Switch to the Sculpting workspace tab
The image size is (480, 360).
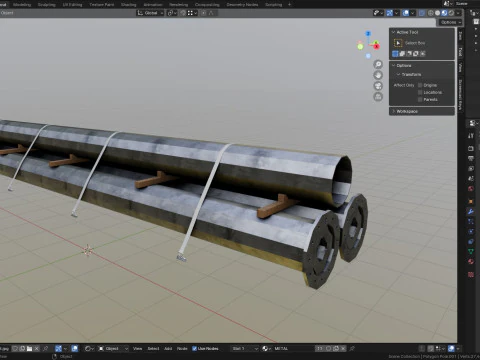[47, 5]
